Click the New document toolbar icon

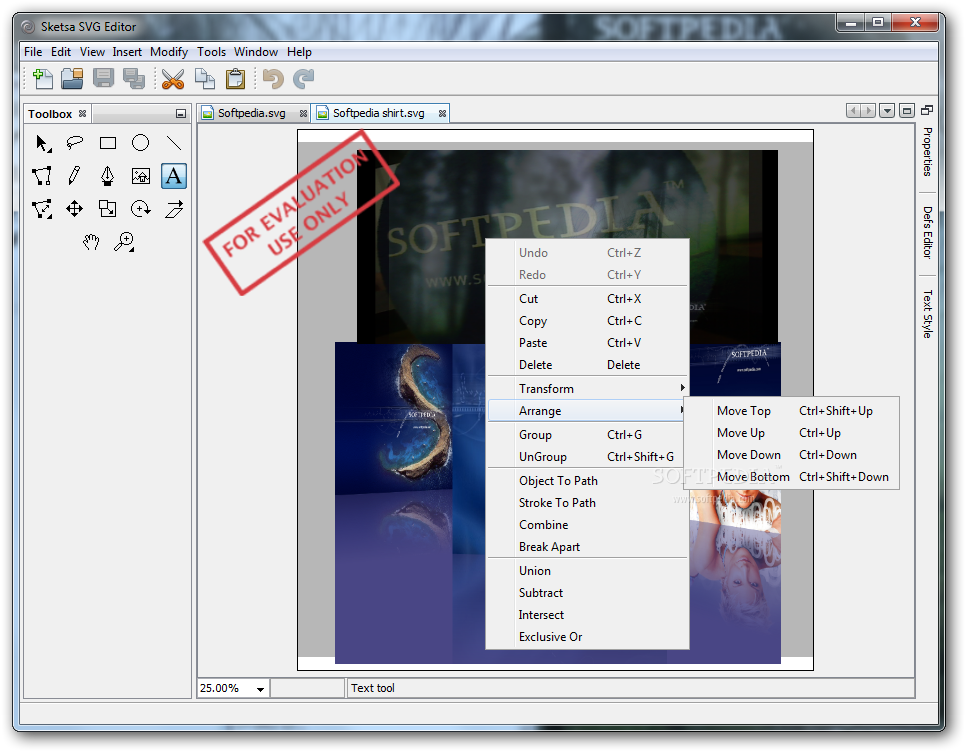pos(43,79)
